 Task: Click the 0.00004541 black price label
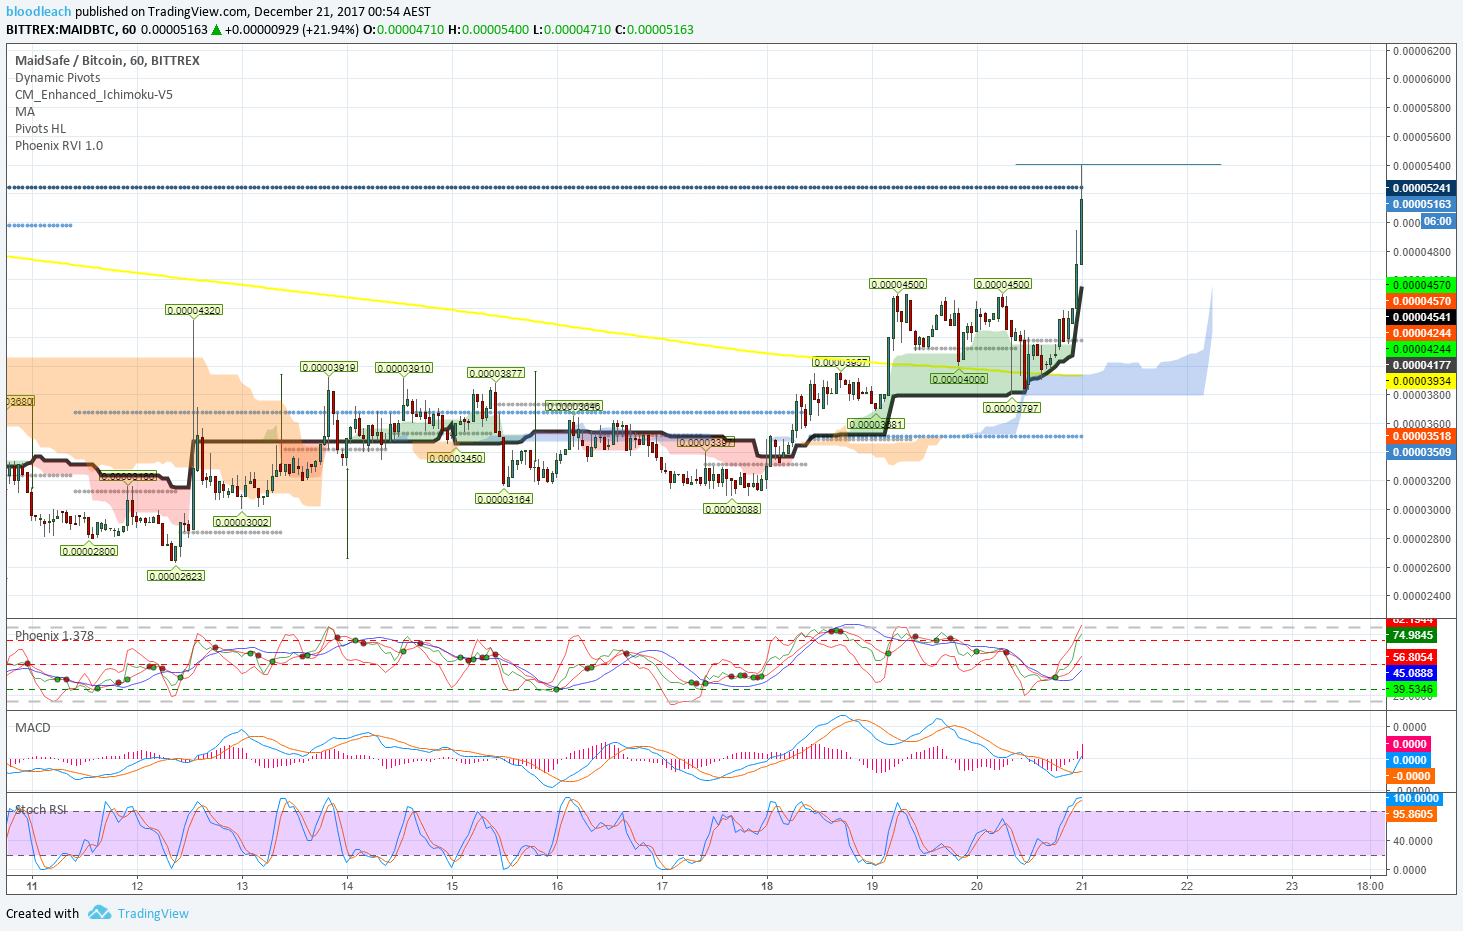[x=1420, y=318]
